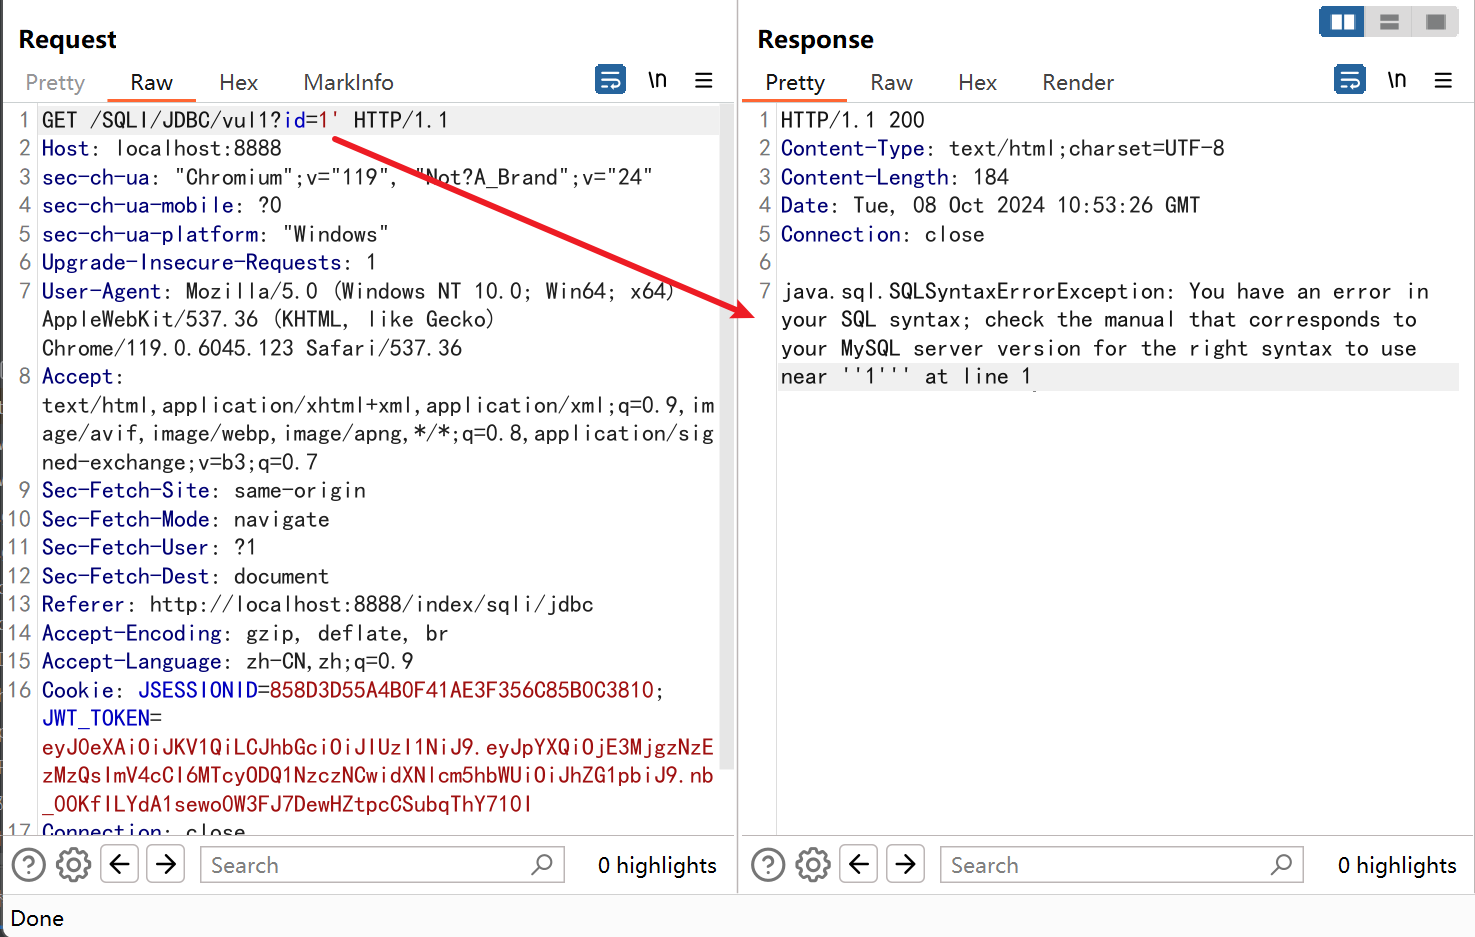Go to next match in Request

tap(166, 864)
